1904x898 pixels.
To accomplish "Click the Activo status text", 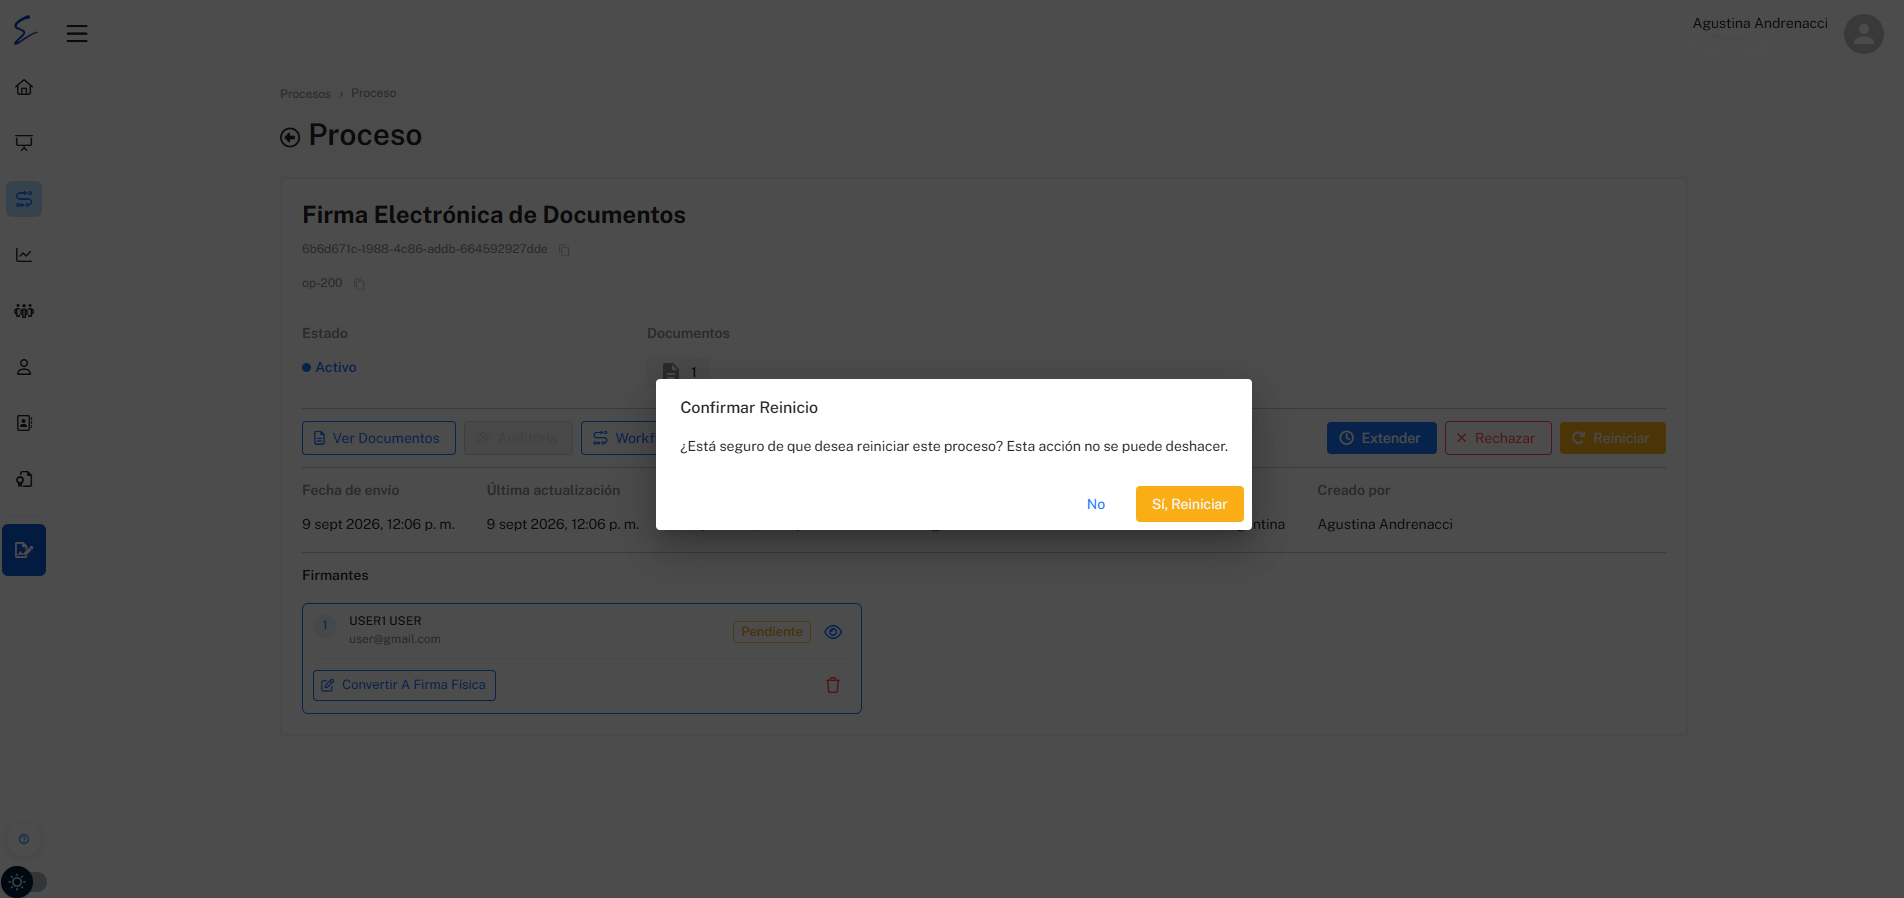I will click(x=336, y=367).
